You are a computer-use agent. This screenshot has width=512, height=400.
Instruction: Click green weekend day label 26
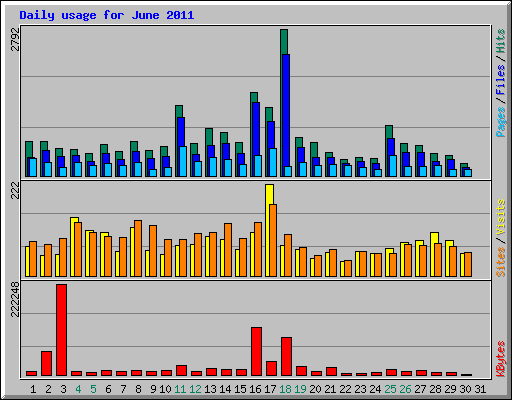click(405, 389)
